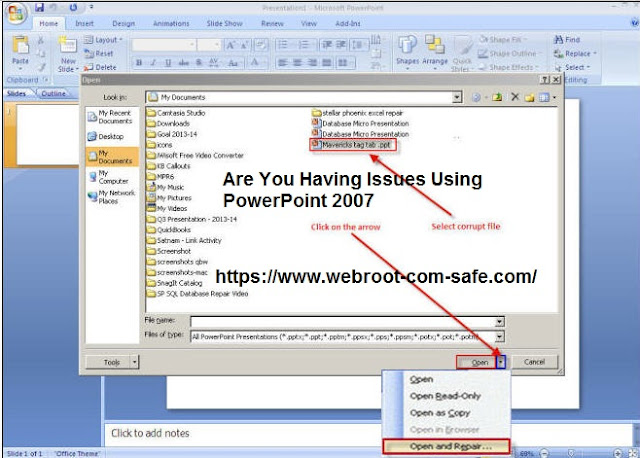Switch to the Home ribbon tab
Image resolution: width=640 pixels, height=458 pixels.
[x=49, y=24]
